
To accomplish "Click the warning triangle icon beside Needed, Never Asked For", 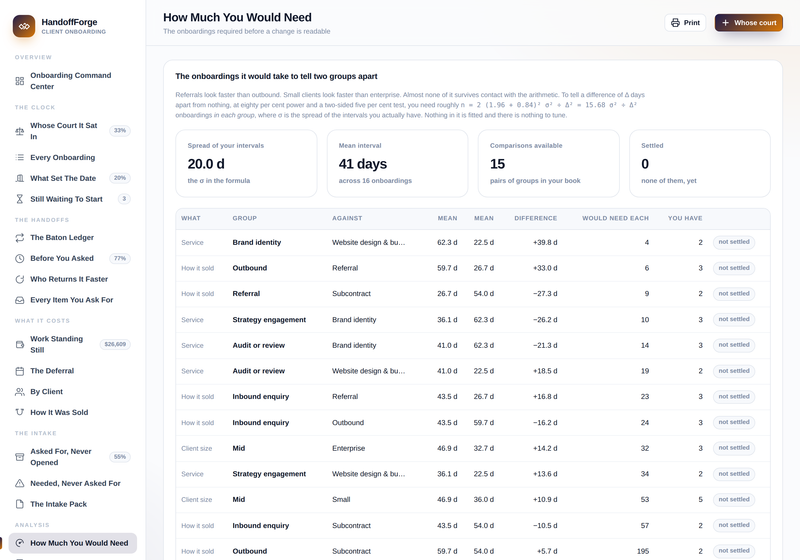I will (x=19, y=483).
